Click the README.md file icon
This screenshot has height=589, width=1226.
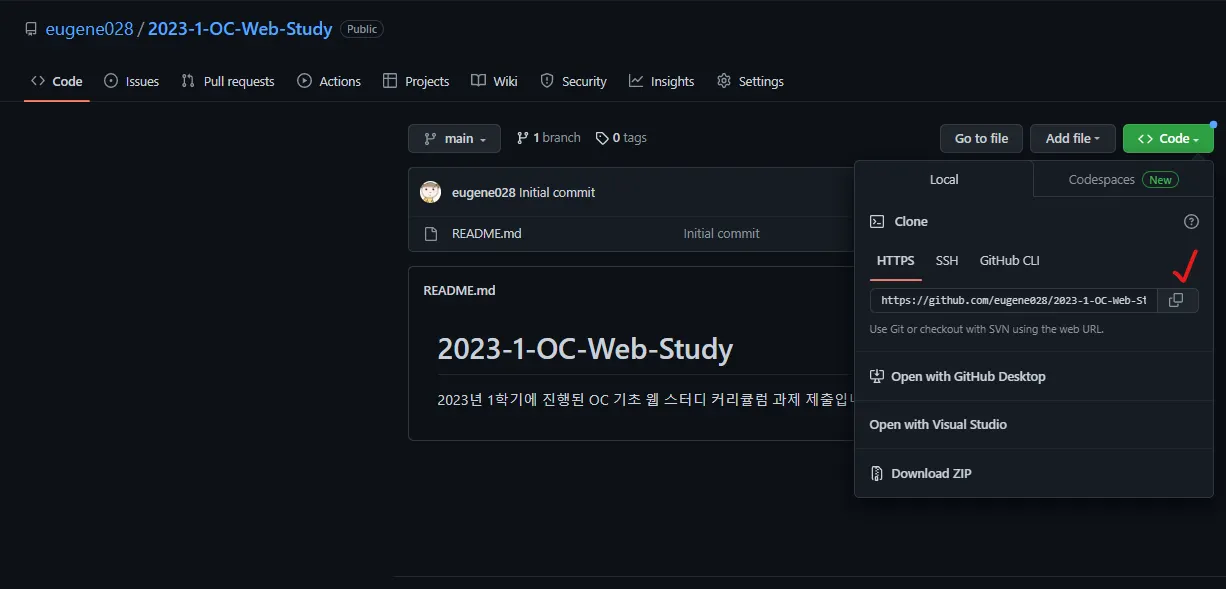pyautogui.click(x=431, y=233)
